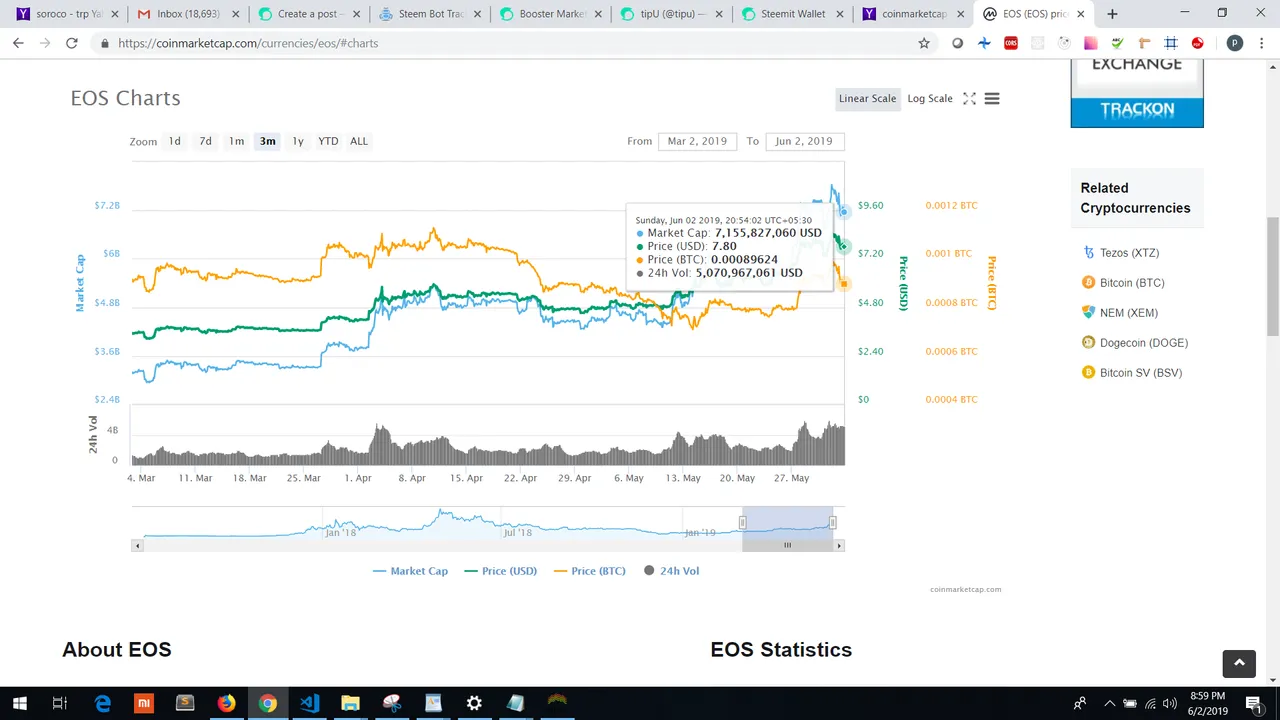Open Mi app on taskbar
The width and height of the screenshot is (1280, 720).
(144, 704)
